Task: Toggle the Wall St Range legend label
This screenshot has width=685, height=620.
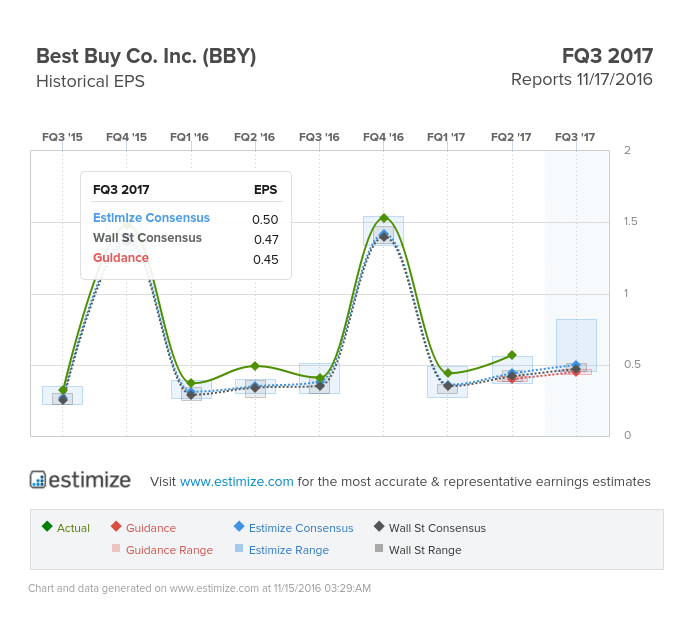Action: [x=425, y=550]
